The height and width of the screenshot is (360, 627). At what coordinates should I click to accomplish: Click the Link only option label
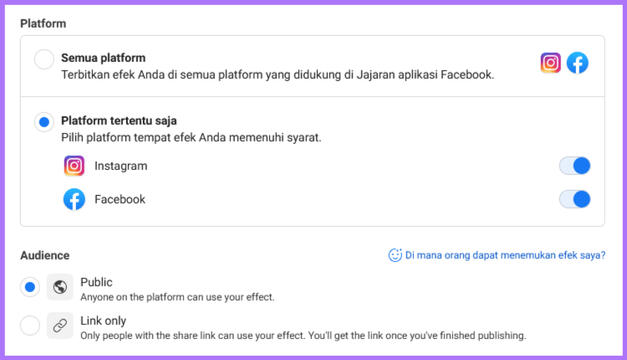(103, 321)
